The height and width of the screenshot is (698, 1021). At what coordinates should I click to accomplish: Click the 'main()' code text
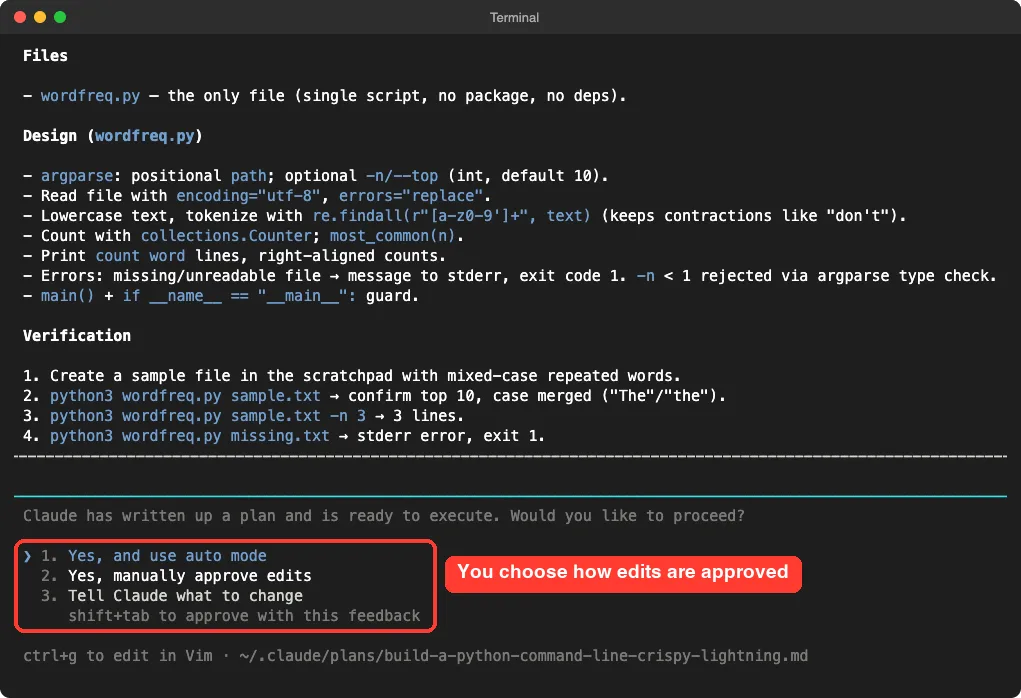[67, 296]
